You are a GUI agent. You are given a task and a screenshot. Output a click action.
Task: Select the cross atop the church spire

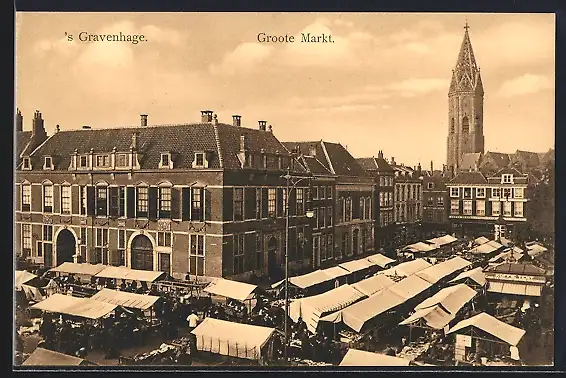pyautogui.click(x=466, y=27)
